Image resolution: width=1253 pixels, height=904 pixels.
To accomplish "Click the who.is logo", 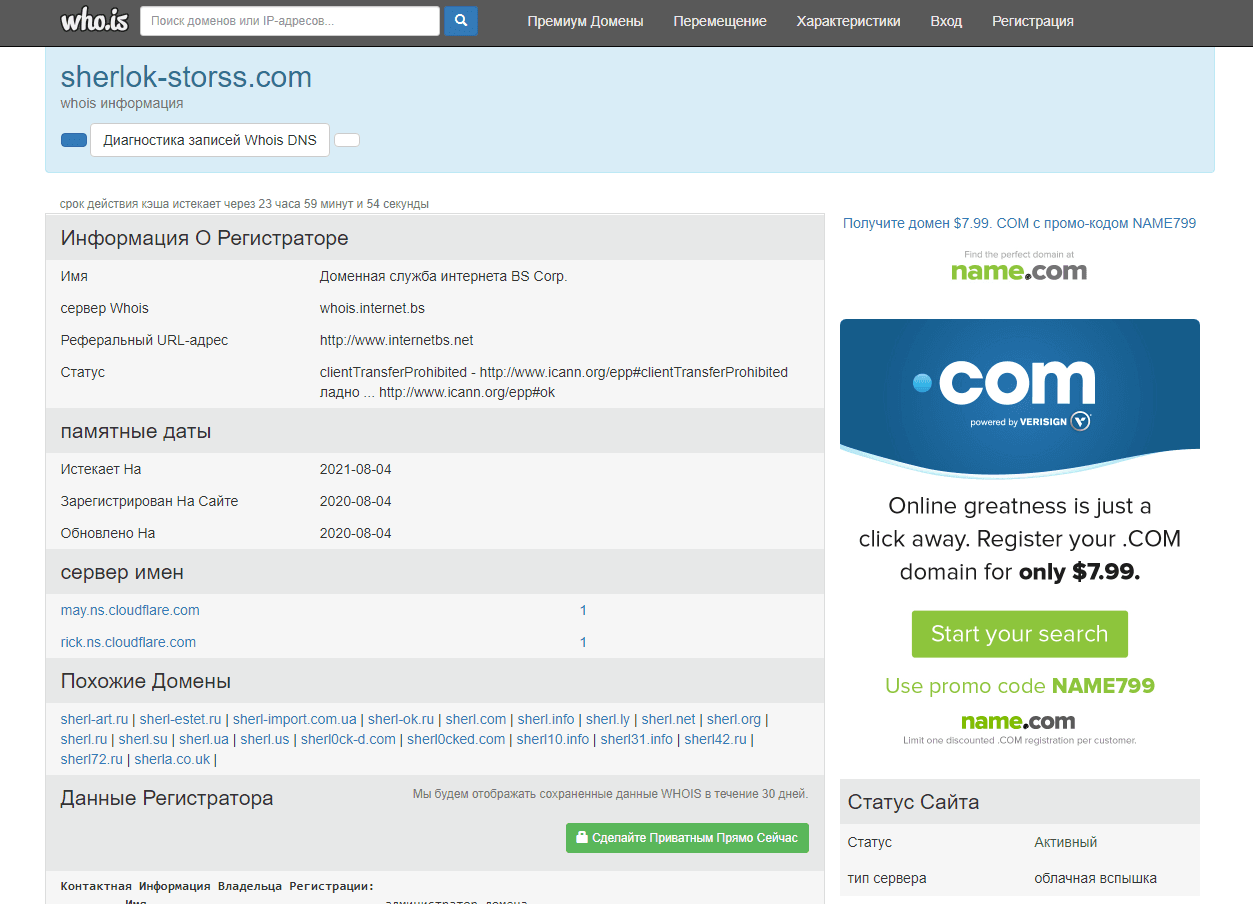I will [94, 21].
